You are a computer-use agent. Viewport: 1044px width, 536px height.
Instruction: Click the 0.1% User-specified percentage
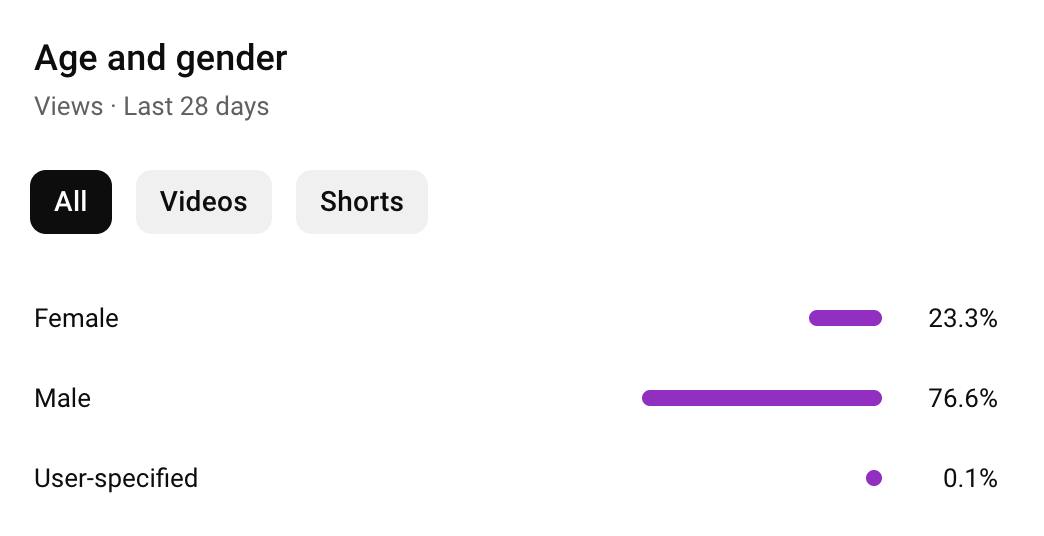click(x=970, y=478)
